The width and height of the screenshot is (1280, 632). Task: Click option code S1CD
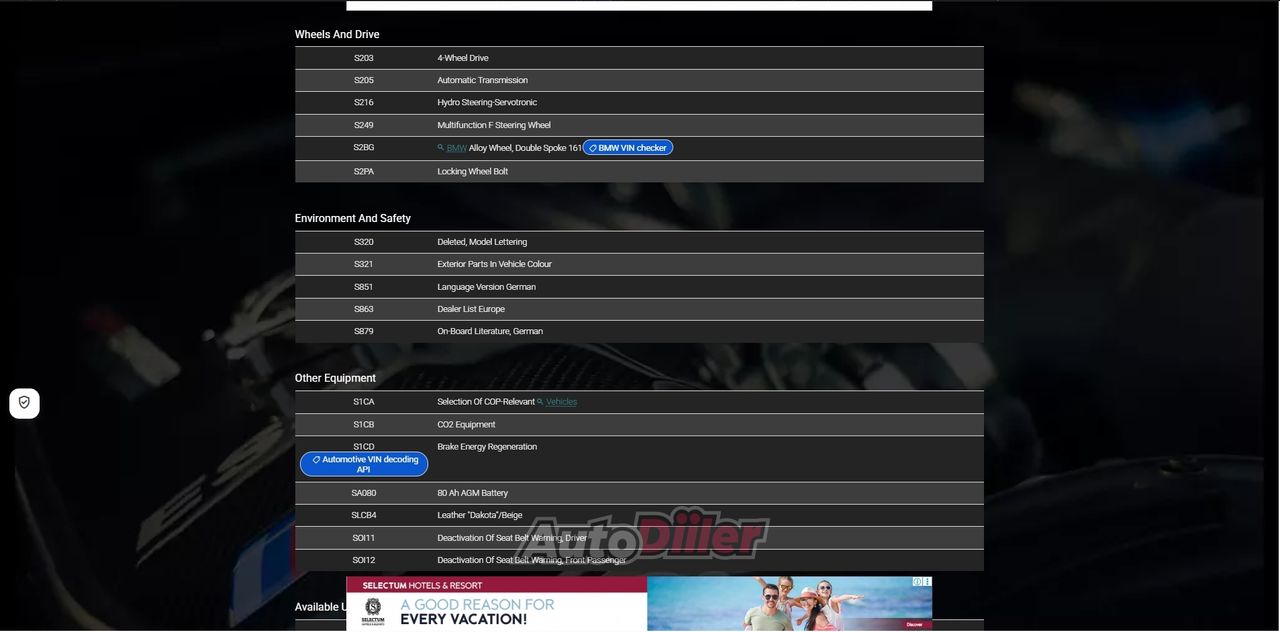pos(364,447)
